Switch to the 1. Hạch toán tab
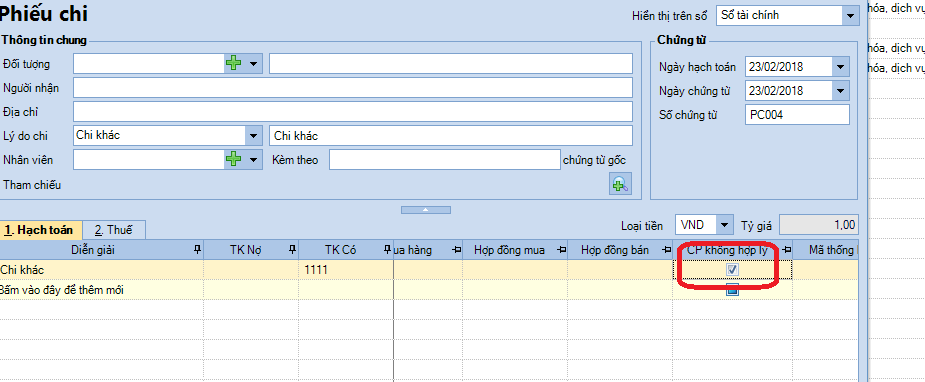The height and width of the screenshot is (382, 925). pyautogui.click(x=41, y=230)
